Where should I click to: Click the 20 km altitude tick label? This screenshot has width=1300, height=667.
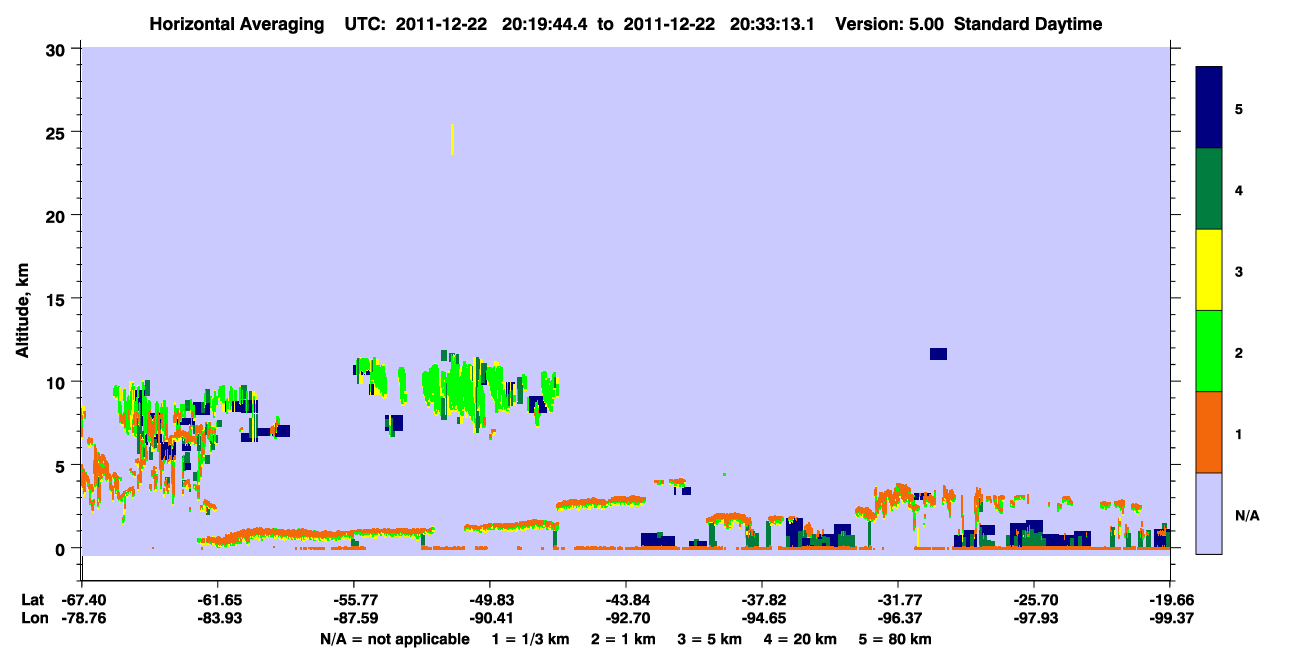tap(58, 215)
